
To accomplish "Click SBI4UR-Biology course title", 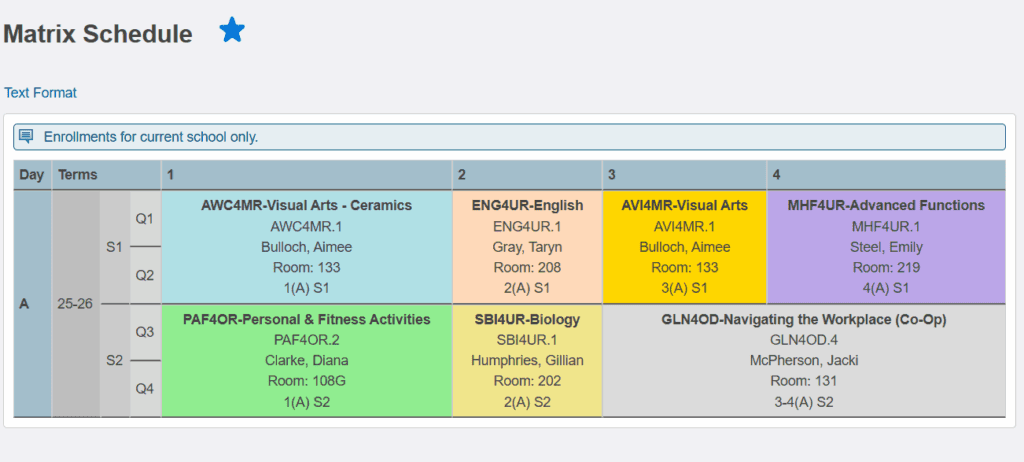I will (x=527, y=320).
